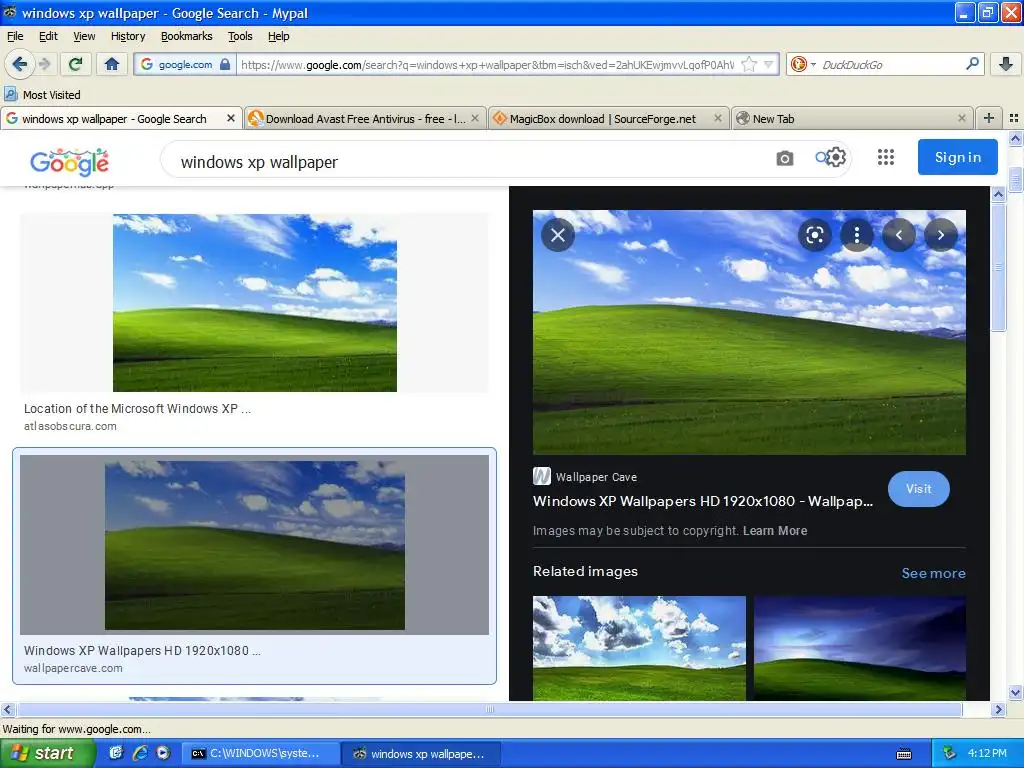Open the Wallpaper Cave source link
1024x768 pixels.
pyautogui.click(x=585, y=477)
